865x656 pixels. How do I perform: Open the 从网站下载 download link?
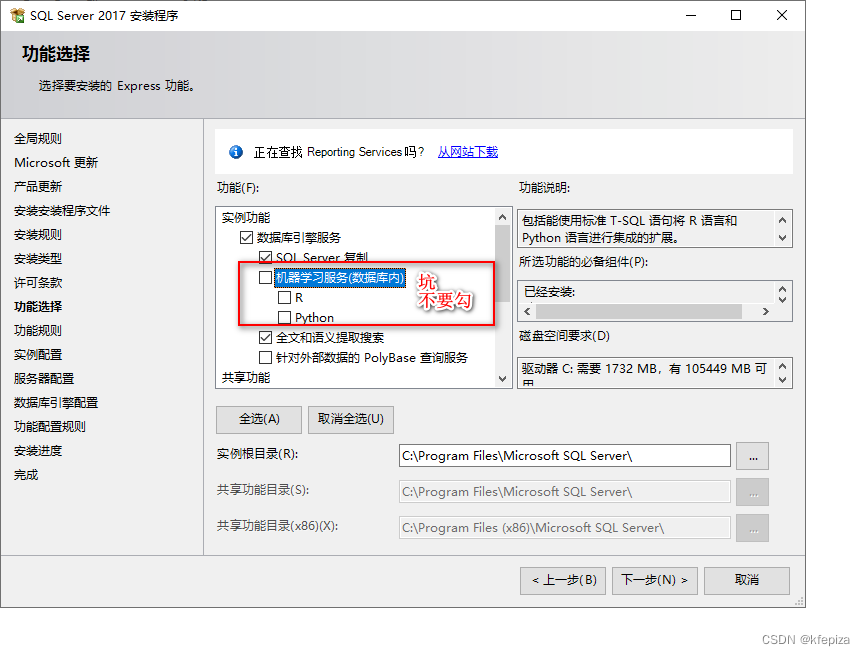click(x=468, y=152)
